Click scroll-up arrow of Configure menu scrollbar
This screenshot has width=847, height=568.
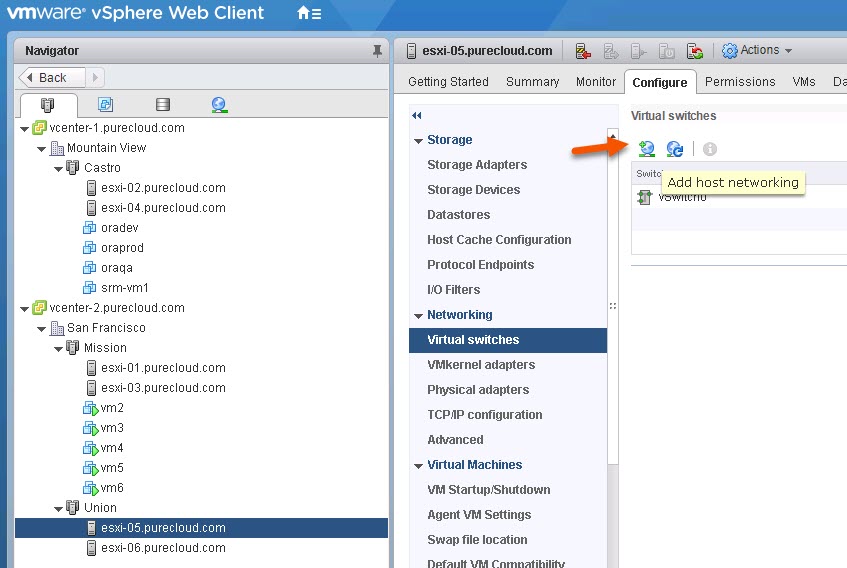613,136
